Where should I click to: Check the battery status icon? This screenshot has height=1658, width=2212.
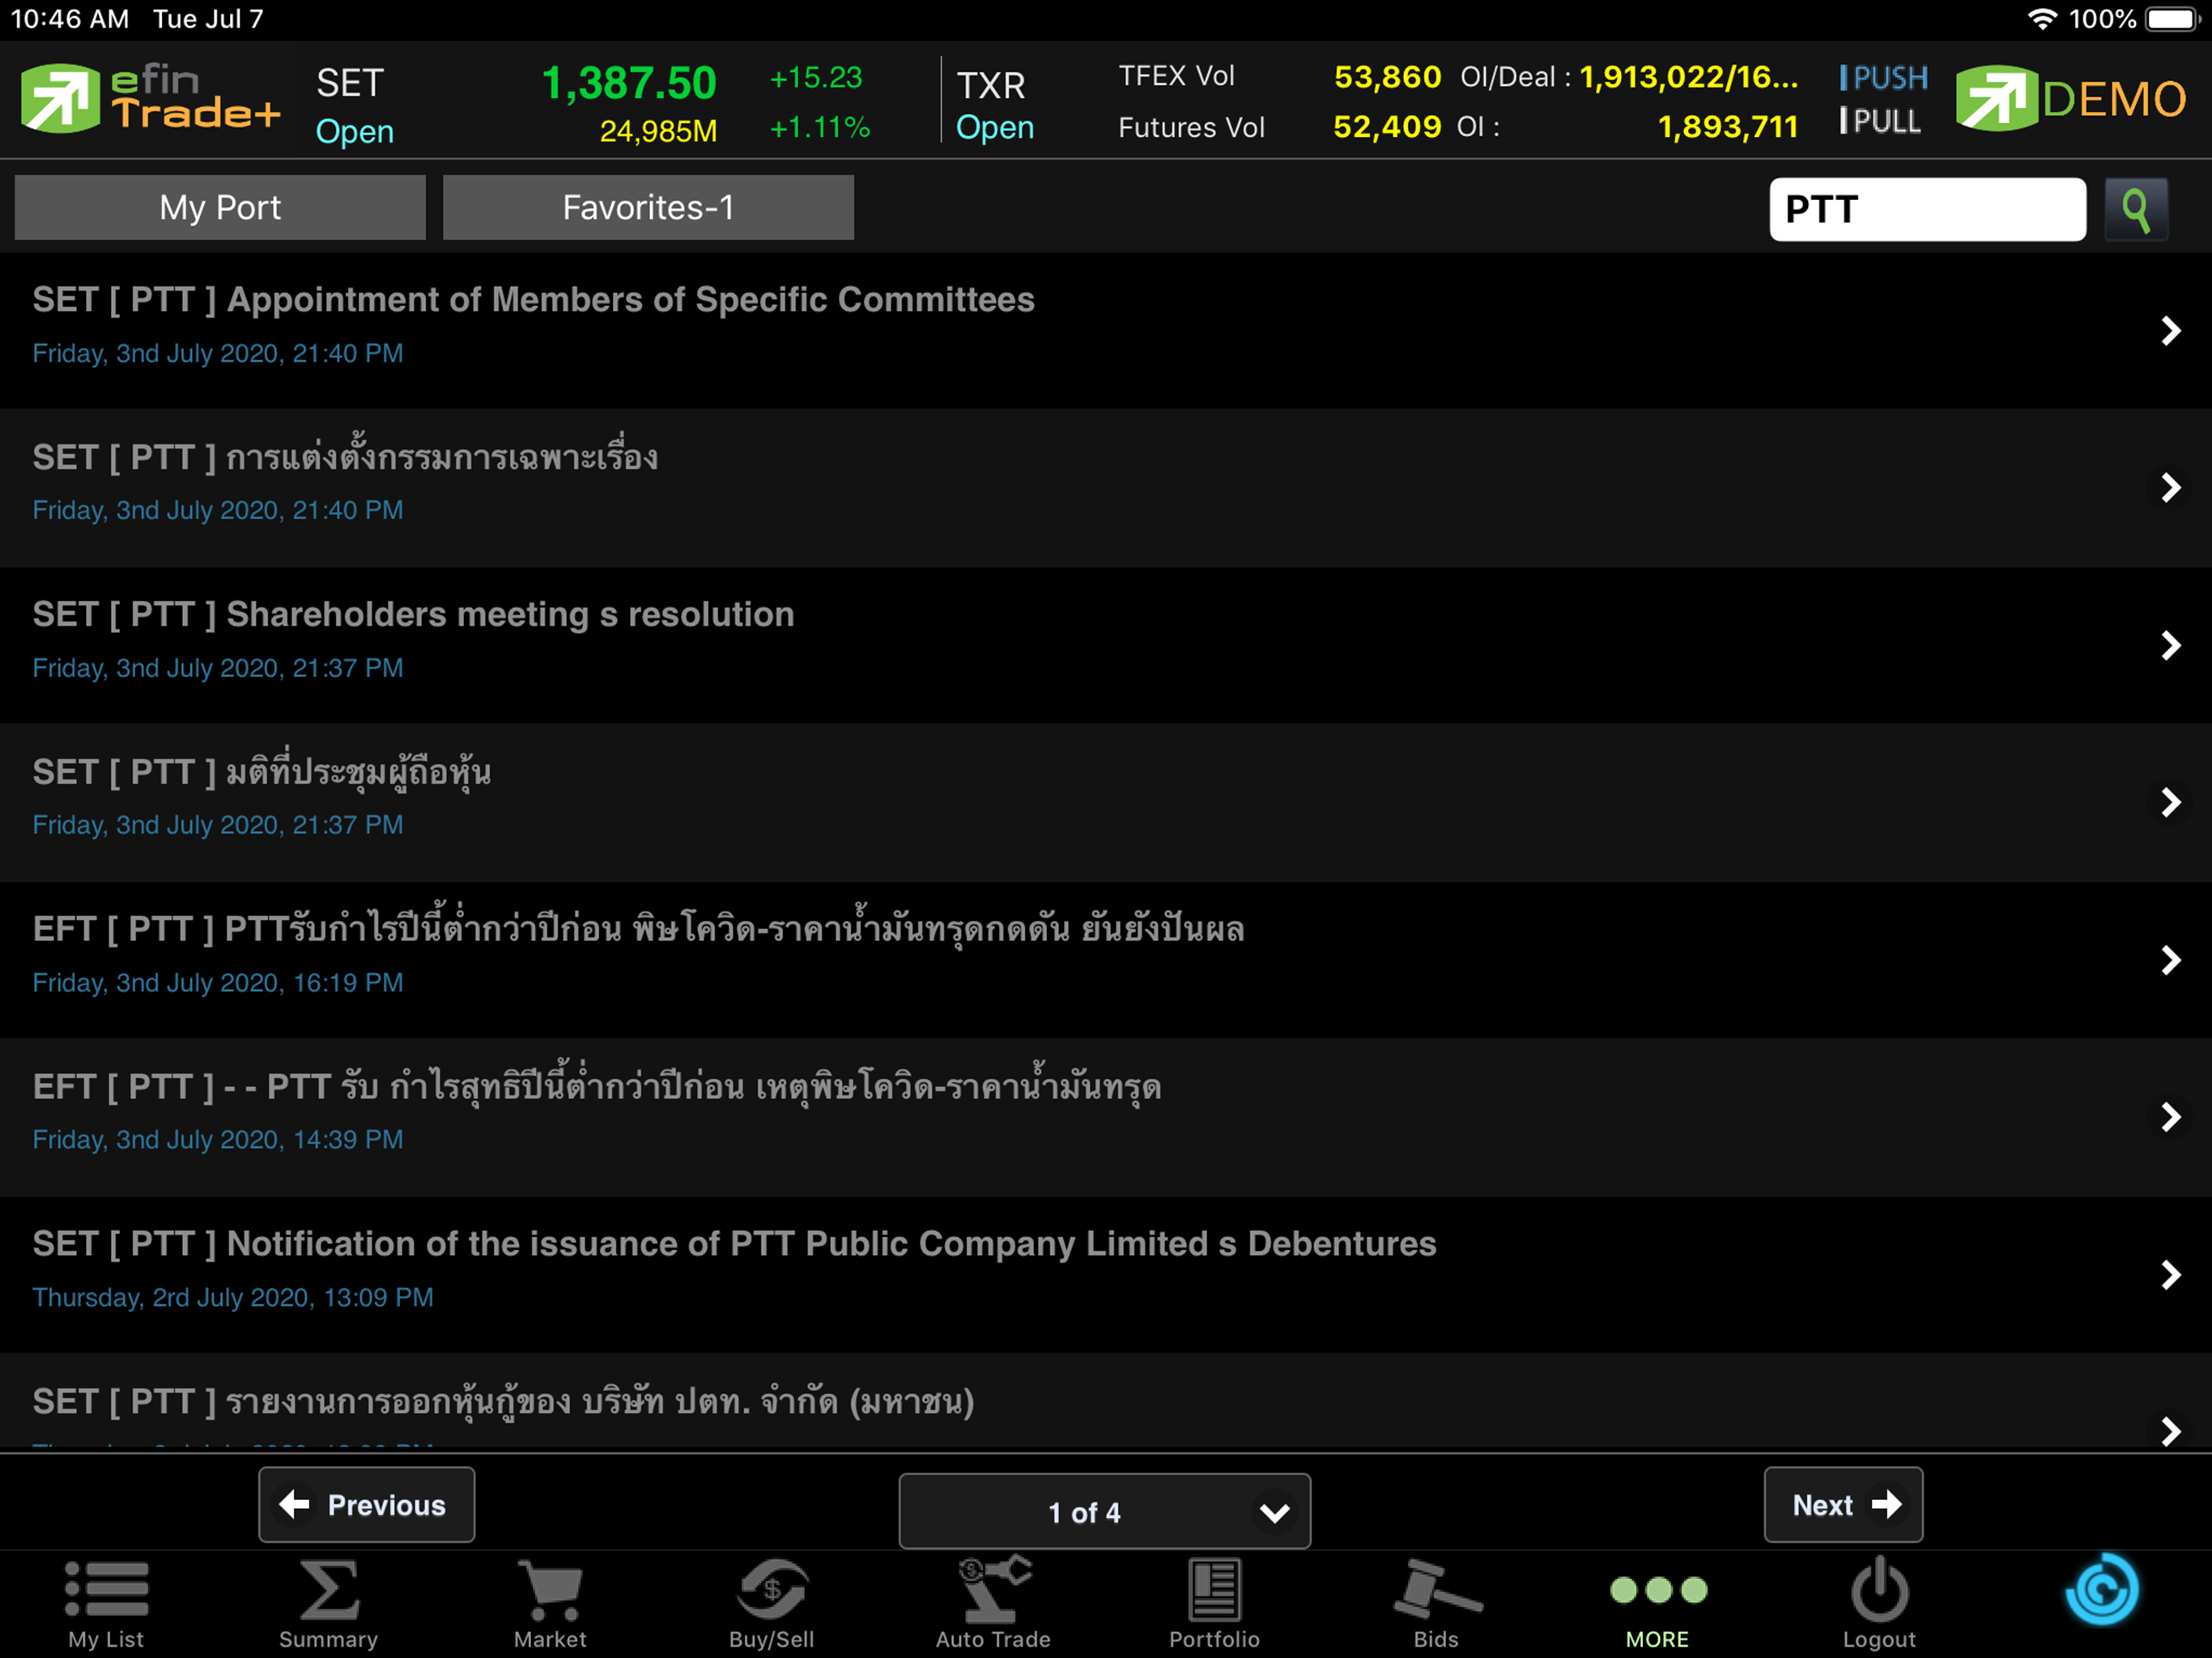2172,19
